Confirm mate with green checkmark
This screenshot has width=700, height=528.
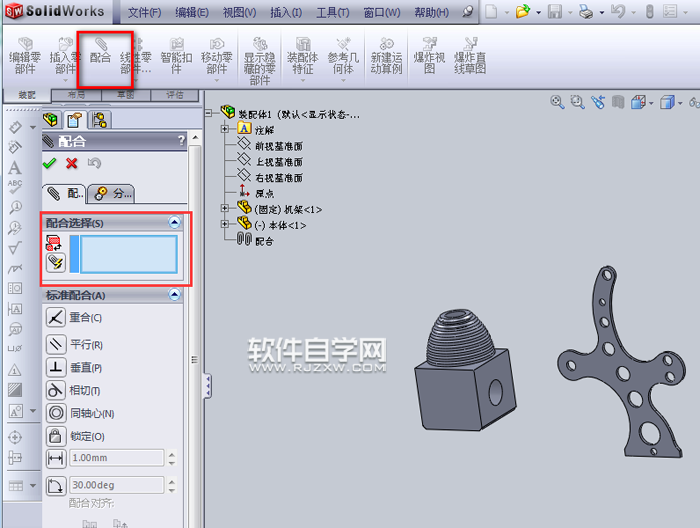tap(50, 163)
